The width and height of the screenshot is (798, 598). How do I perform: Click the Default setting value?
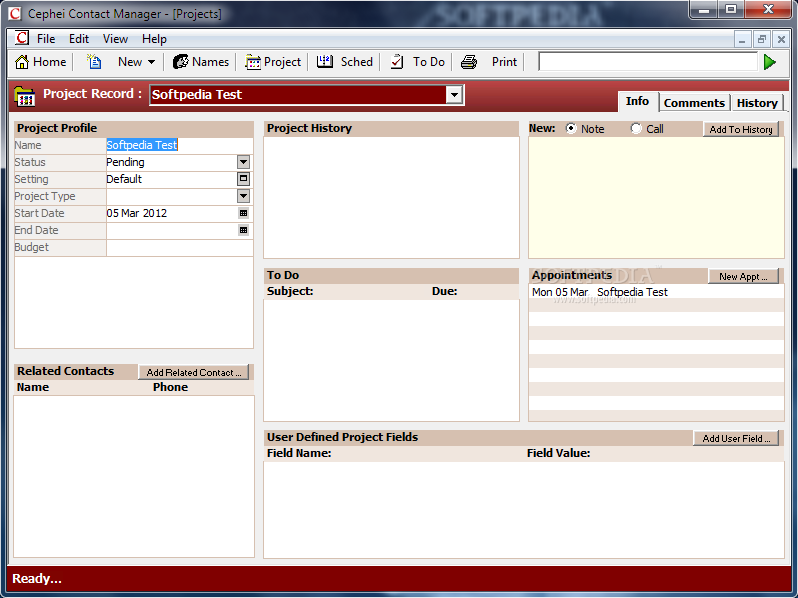click(124, 179)
